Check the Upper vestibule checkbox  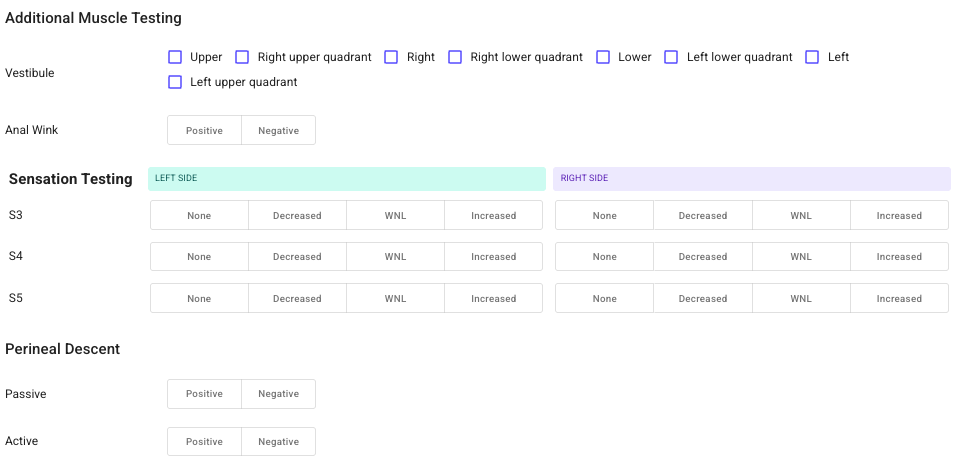pos(175,57)
